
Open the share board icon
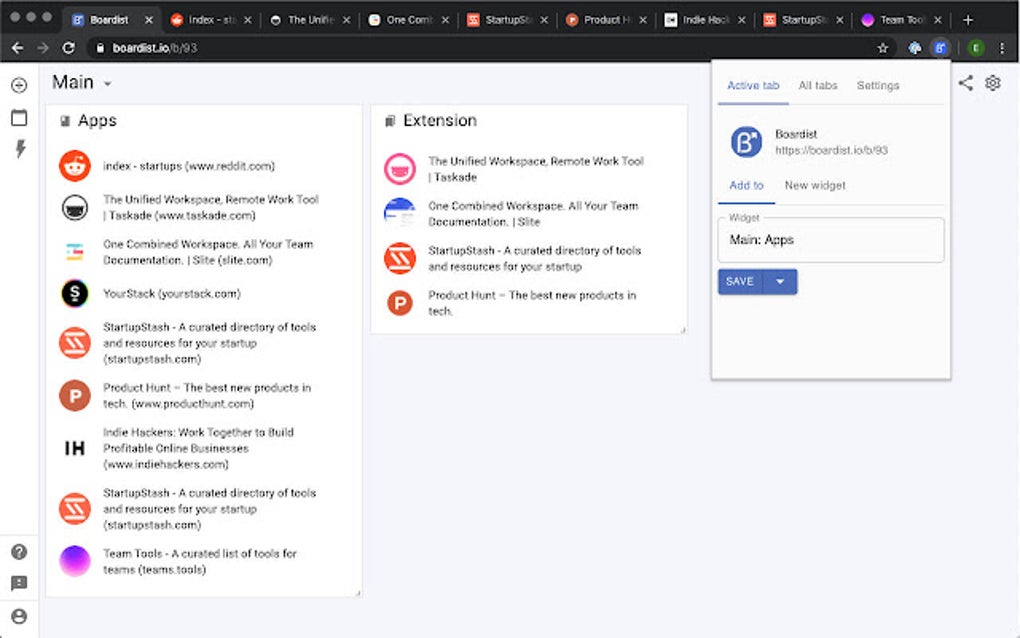[965, 83]
